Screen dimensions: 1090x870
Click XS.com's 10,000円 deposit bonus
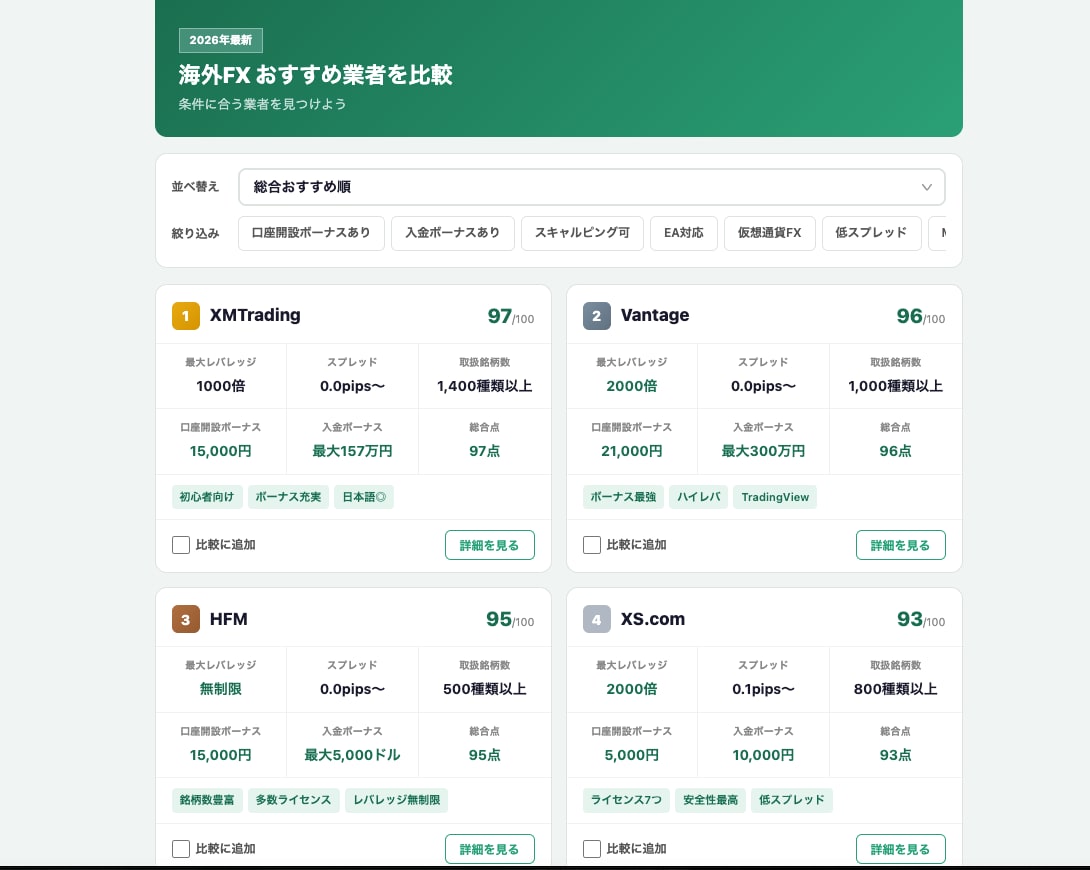(763, 755)
